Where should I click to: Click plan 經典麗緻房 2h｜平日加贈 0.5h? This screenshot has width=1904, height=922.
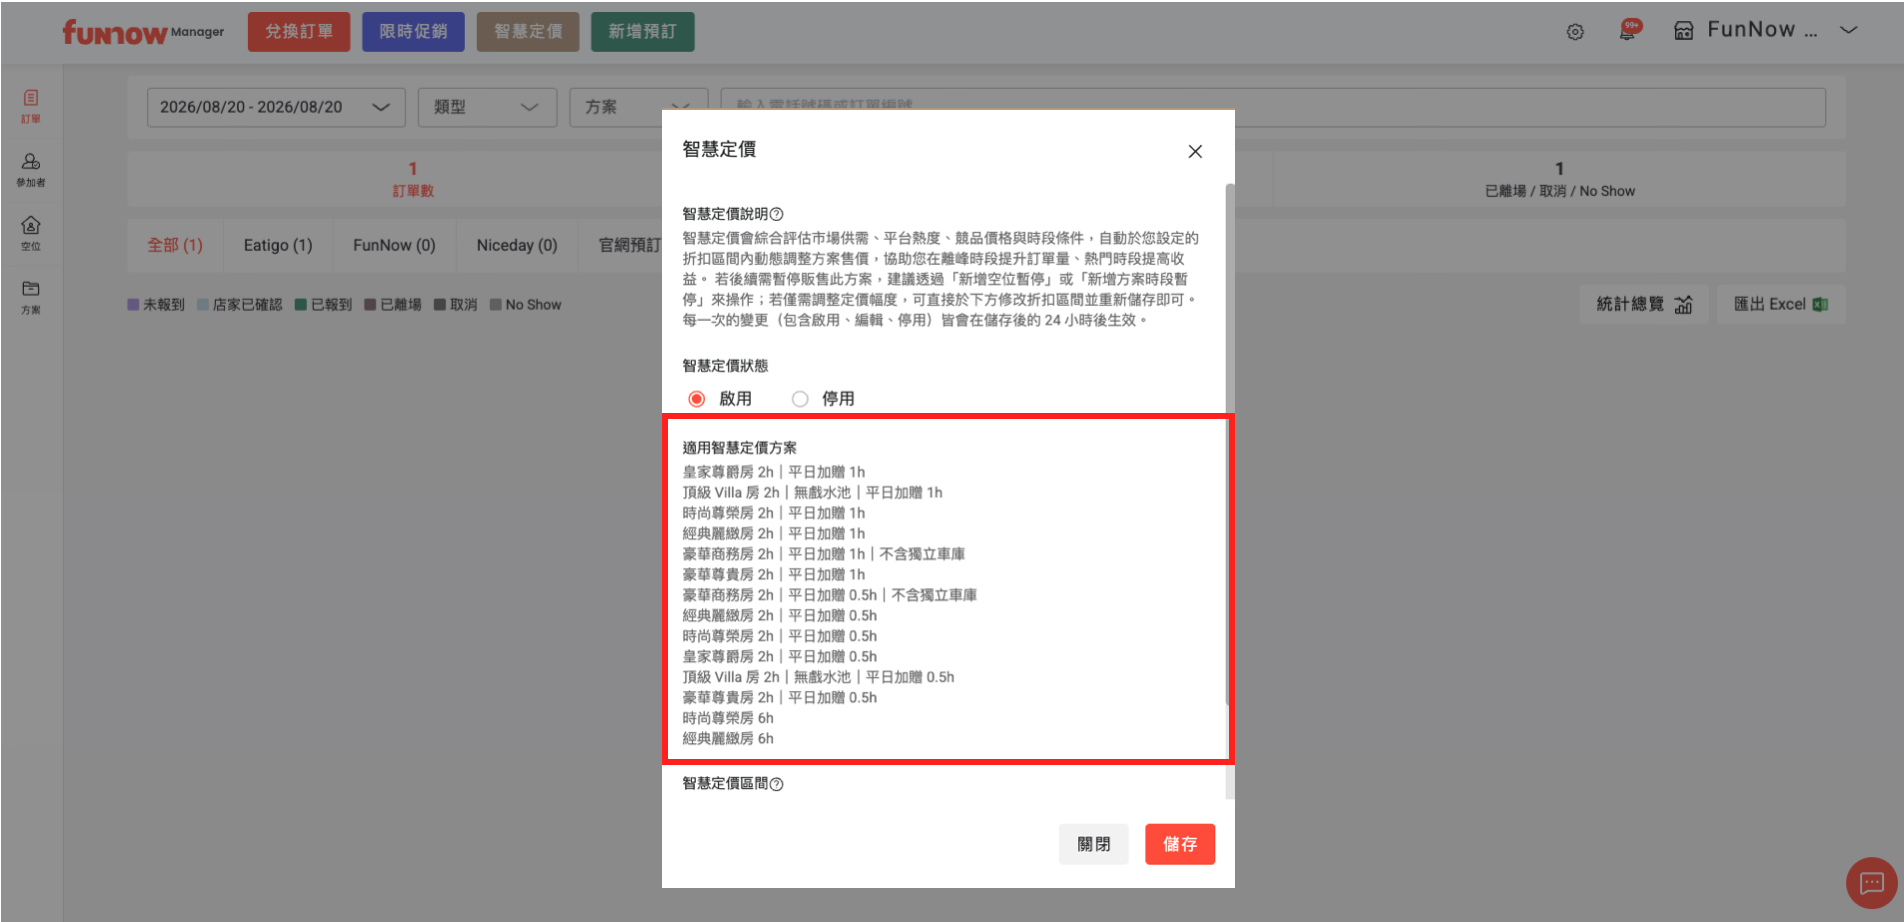pyautogui.click(x=780, y=616)
